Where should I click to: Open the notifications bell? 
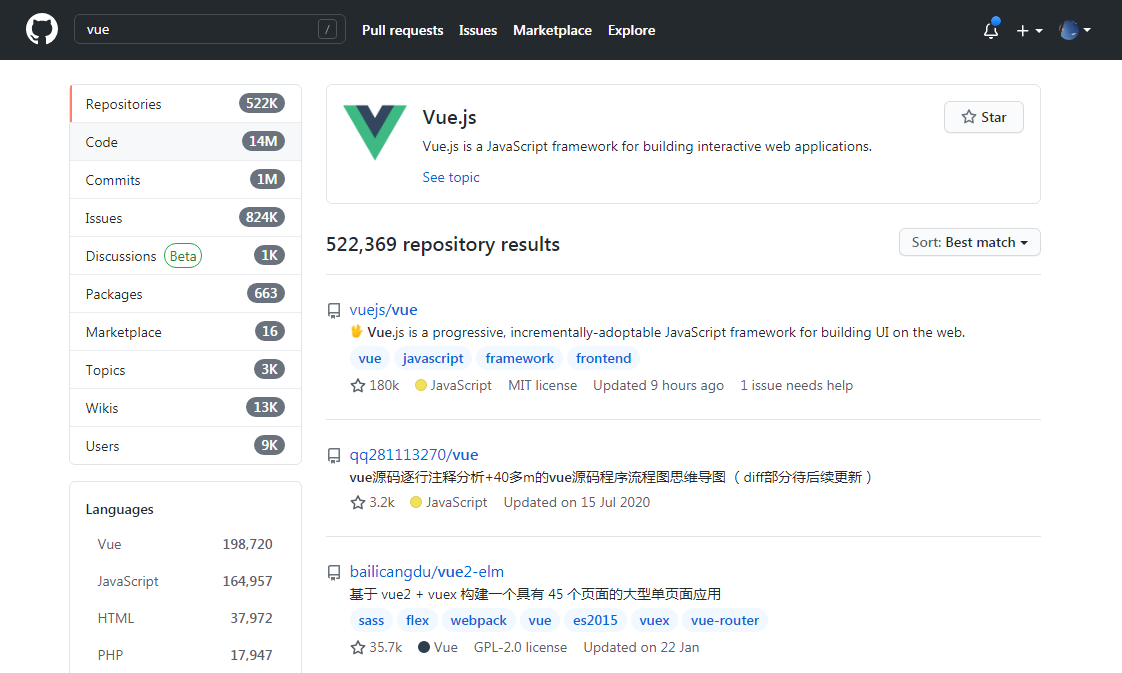pos(990,31)
